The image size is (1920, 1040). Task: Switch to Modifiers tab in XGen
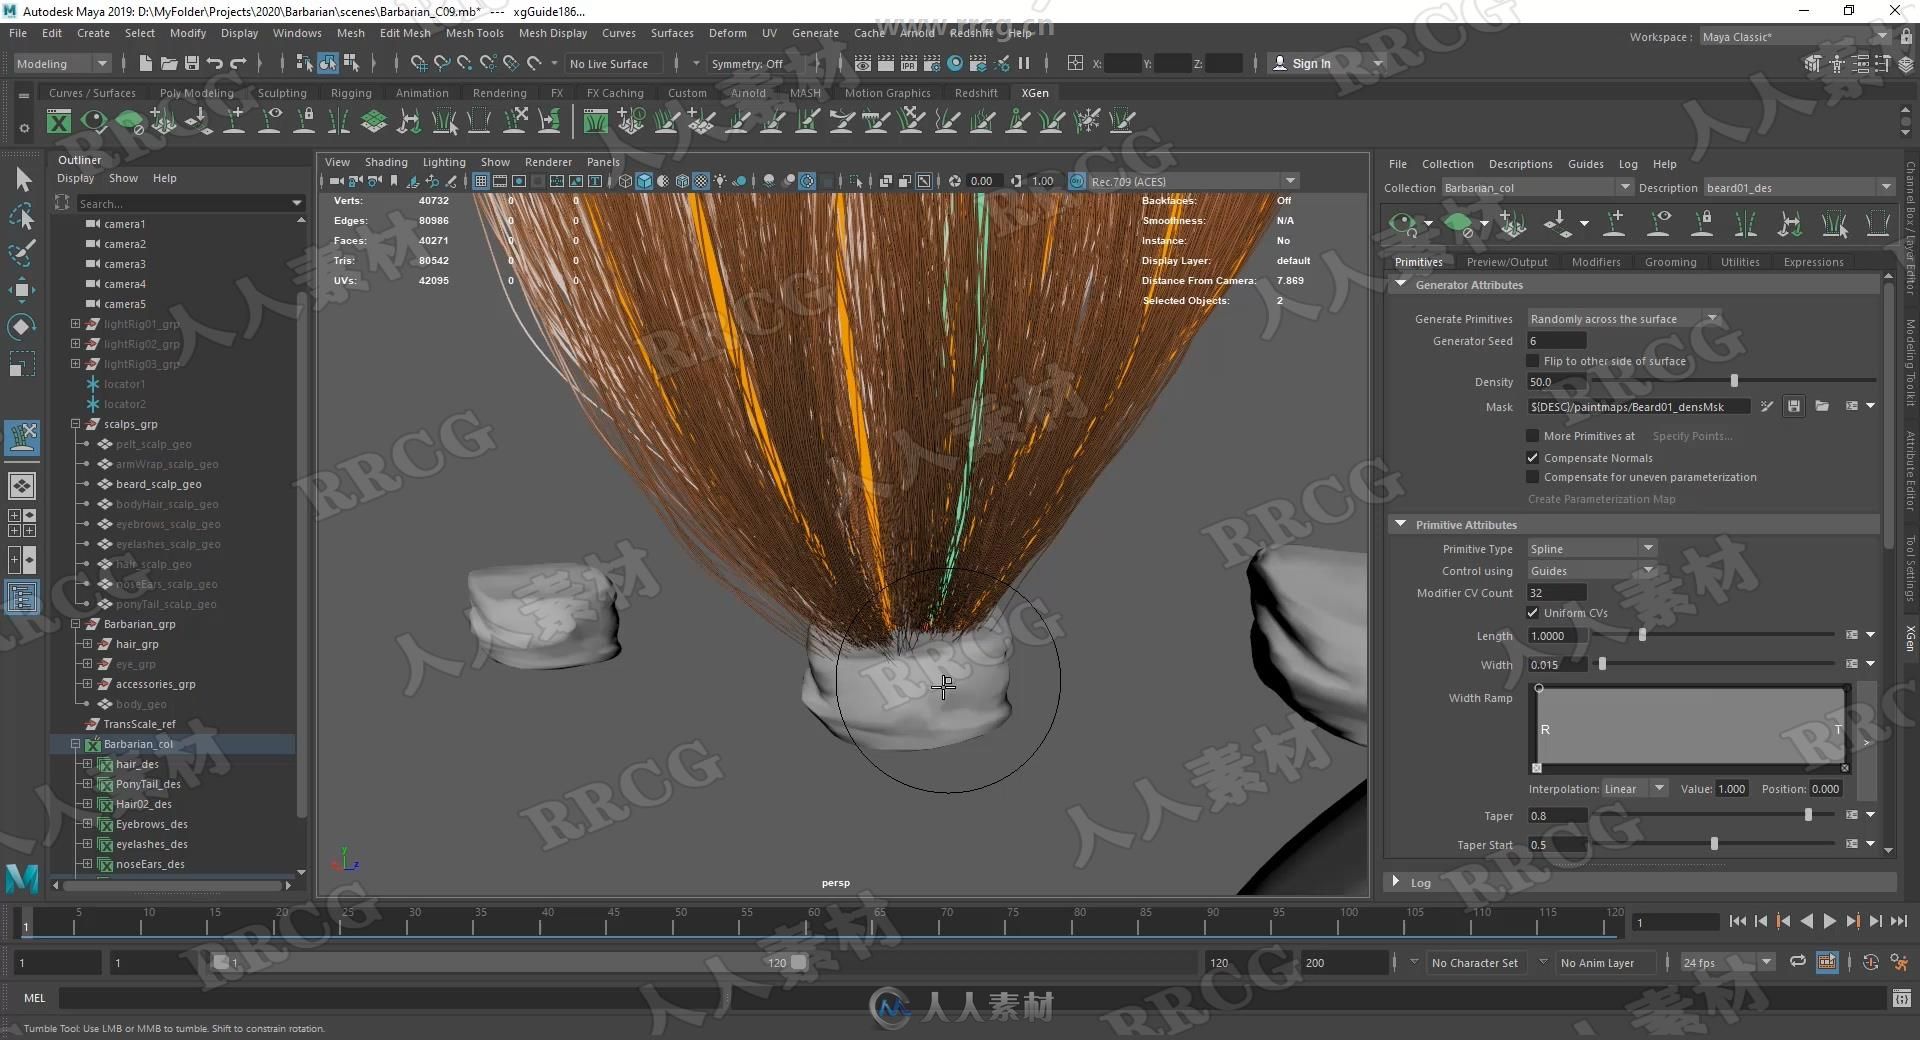[x=1595, y=262]
